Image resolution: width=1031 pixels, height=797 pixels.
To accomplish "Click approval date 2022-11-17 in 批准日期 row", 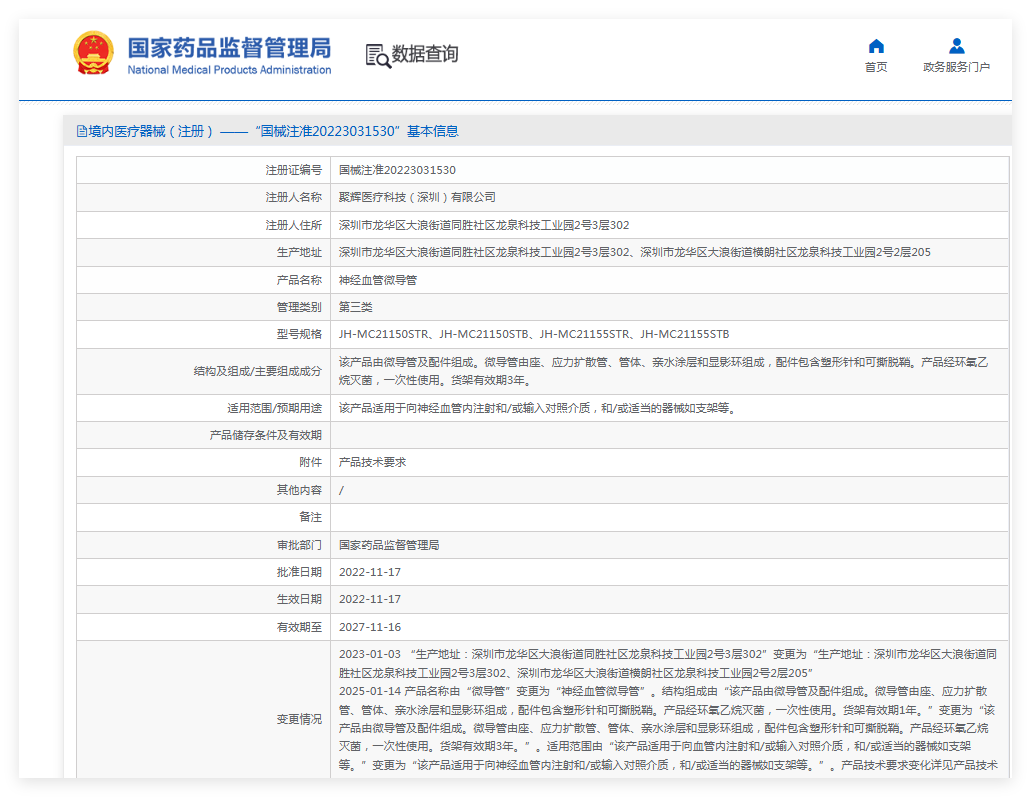I will 370,572.
